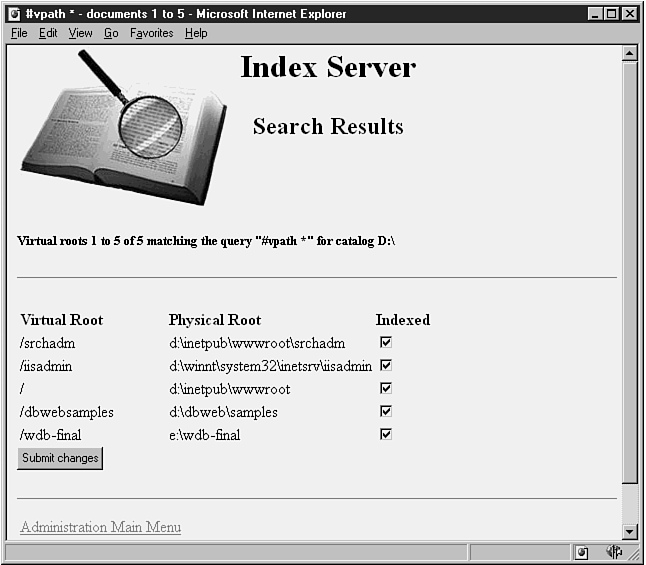Image resolution: width=646 pixels, height=565 pixels.
Task: Click the Internet Explorer icon in title bar
Action: (14, 14)
